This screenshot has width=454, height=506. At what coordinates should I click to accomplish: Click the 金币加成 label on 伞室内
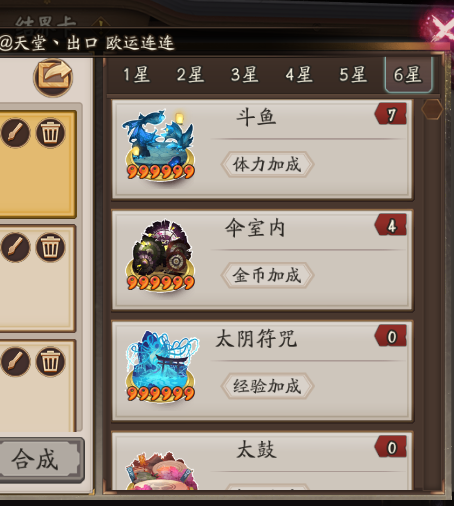[x=267, y=275]
